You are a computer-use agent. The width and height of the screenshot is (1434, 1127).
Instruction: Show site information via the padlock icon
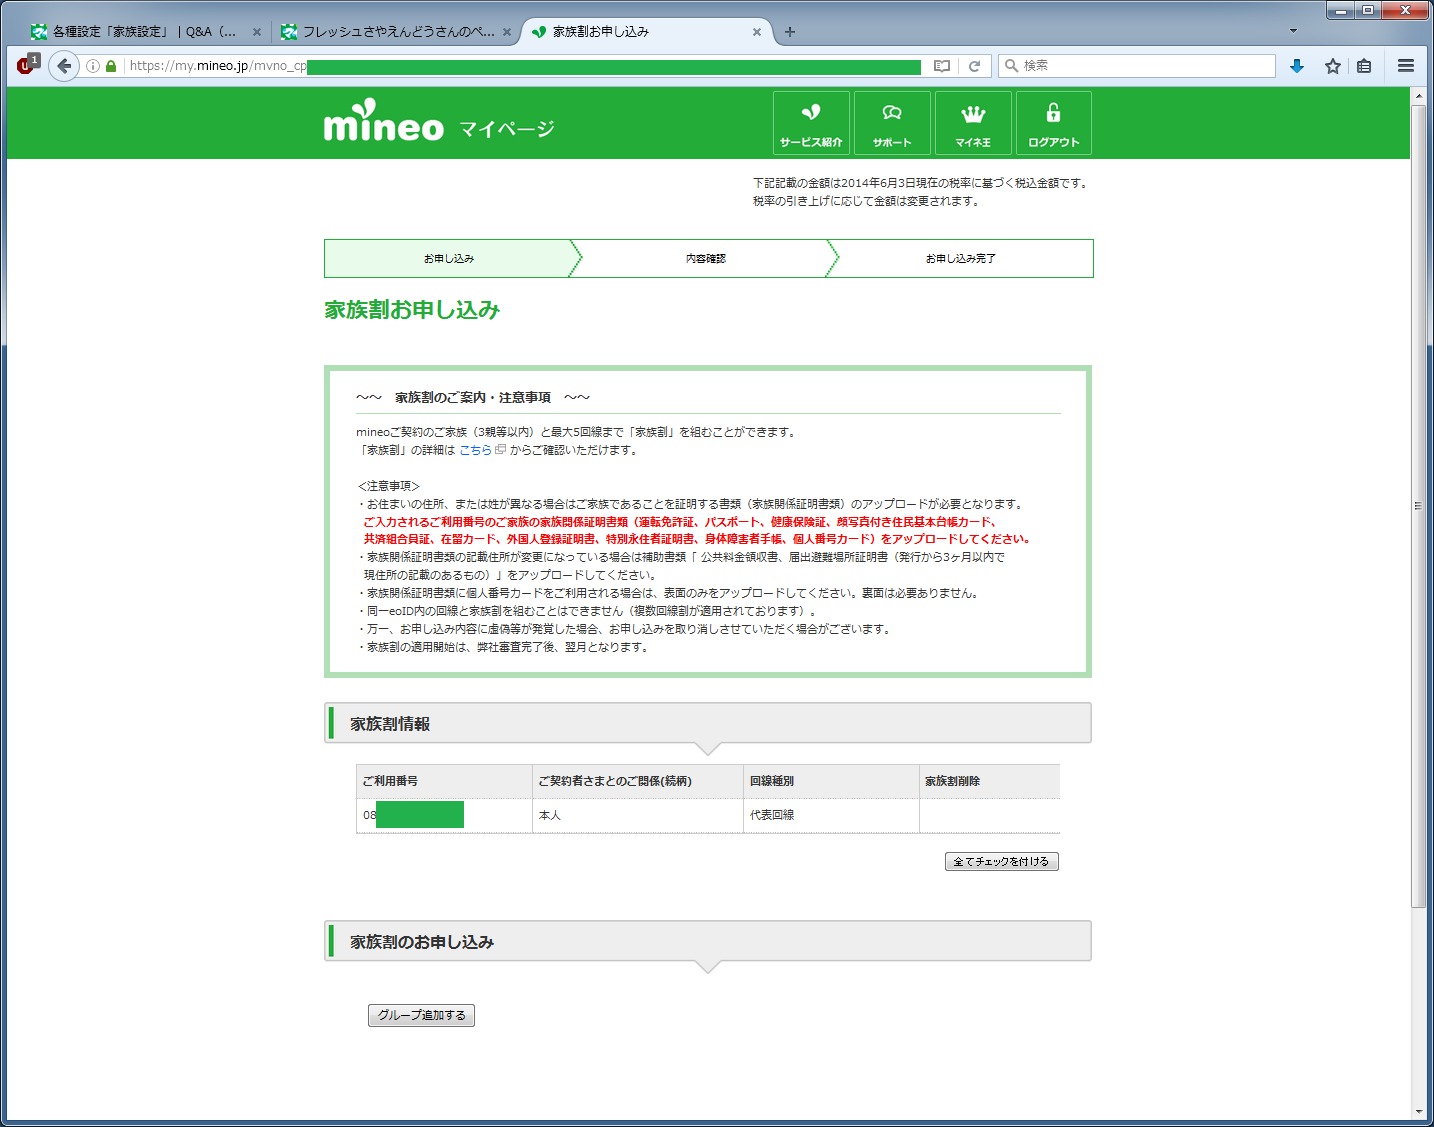coord(111,66)
